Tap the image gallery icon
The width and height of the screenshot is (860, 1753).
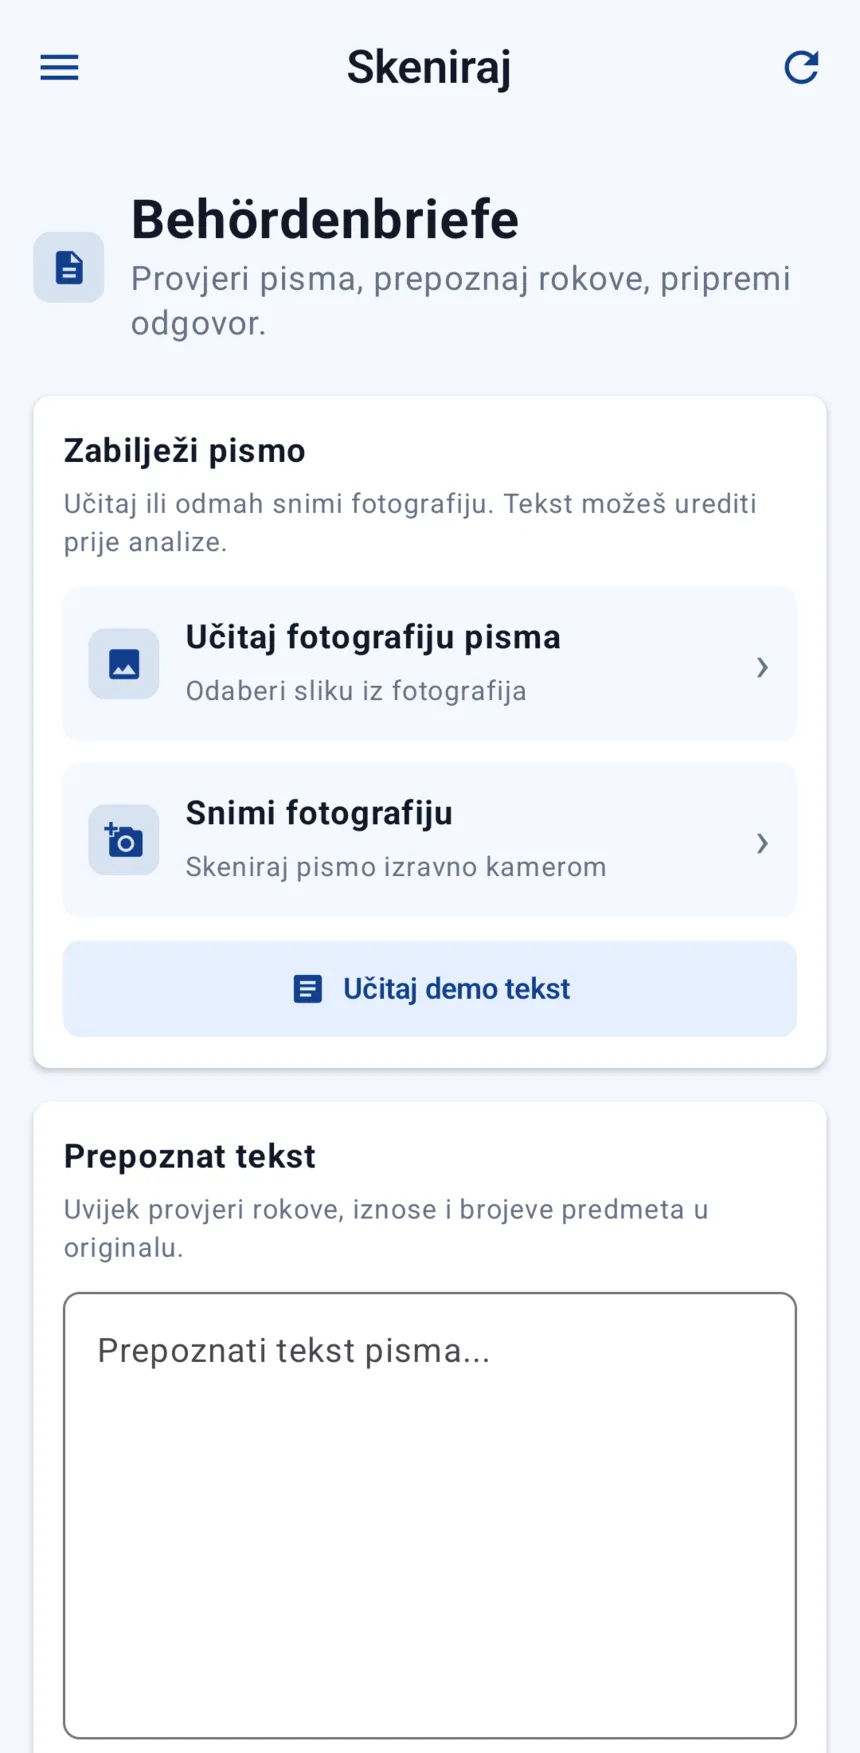point(124,664)
